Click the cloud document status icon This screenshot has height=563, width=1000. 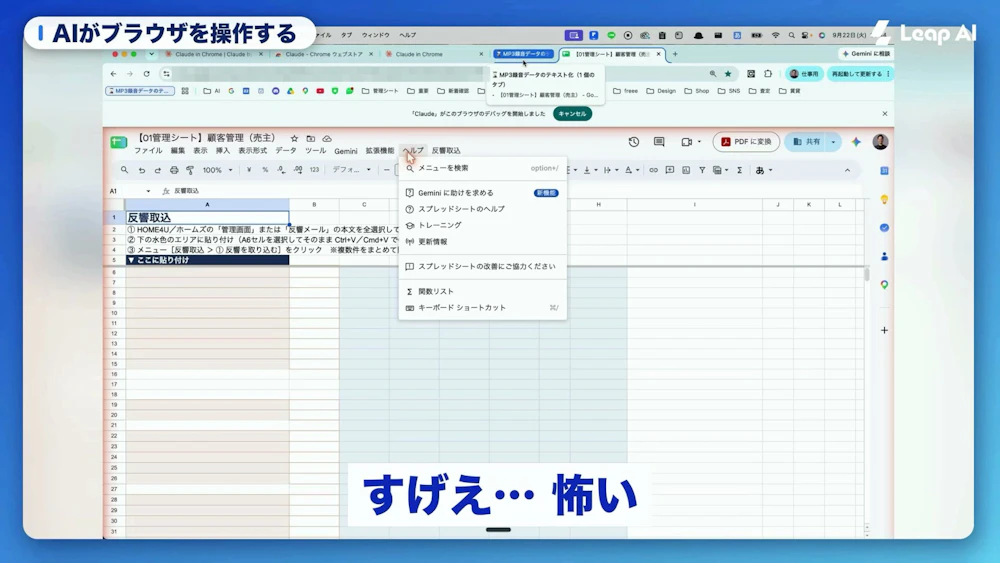(327, 138)
